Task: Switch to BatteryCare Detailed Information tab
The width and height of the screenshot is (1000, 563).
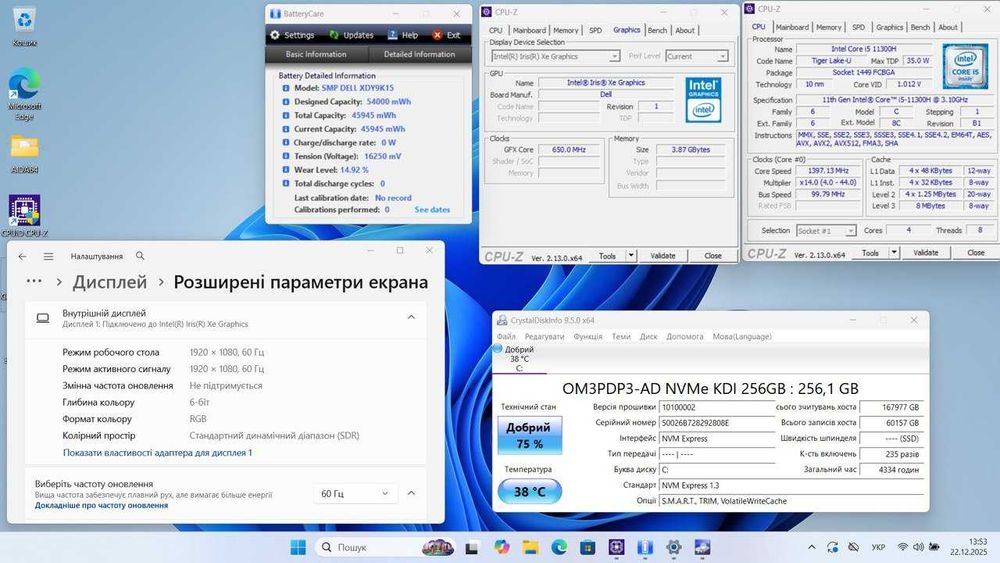Action: pyautogui.click(x=420, y=54)
